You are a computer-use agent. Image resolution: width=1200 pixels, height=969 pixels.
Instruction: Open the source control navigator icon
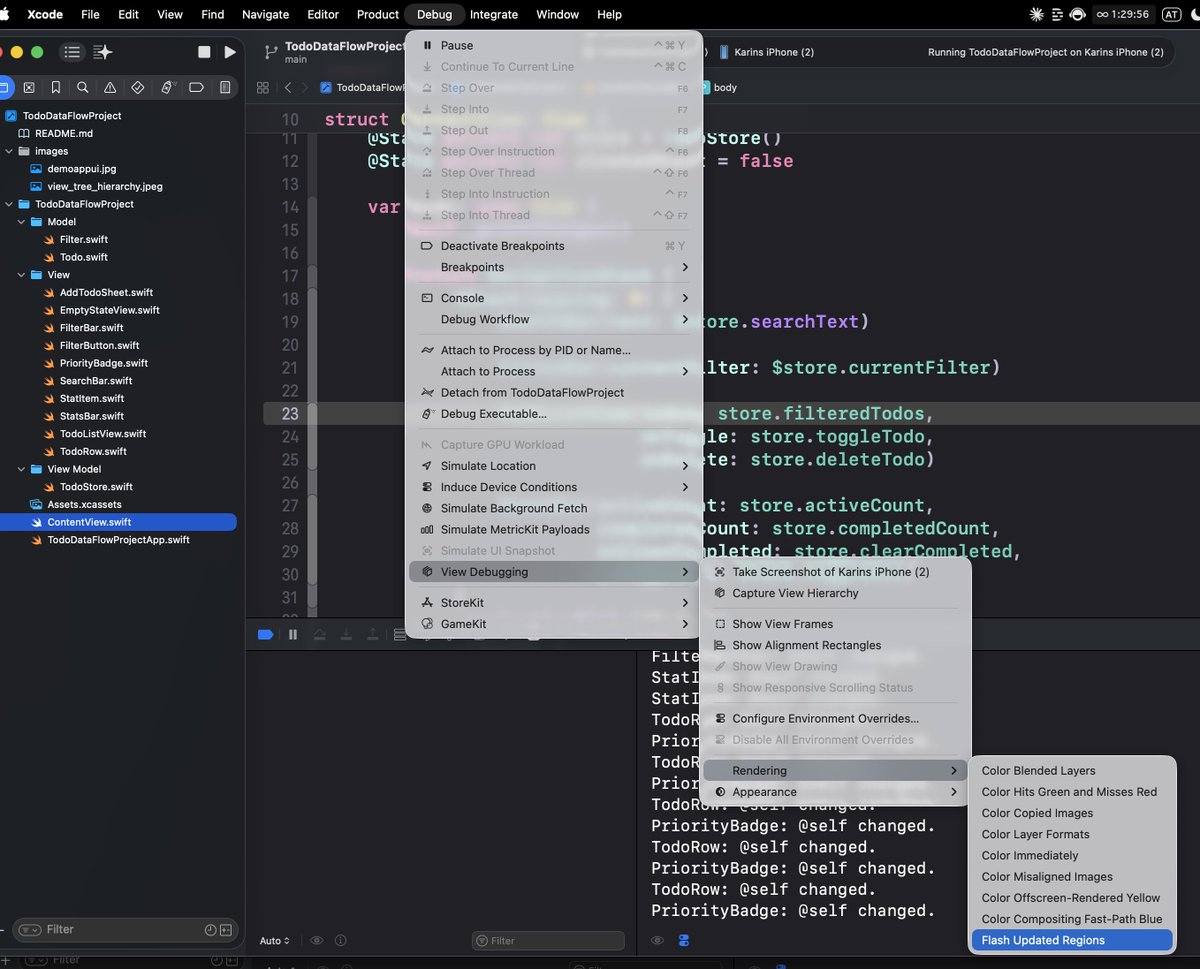pyautogui.click(x=29, y=88)
